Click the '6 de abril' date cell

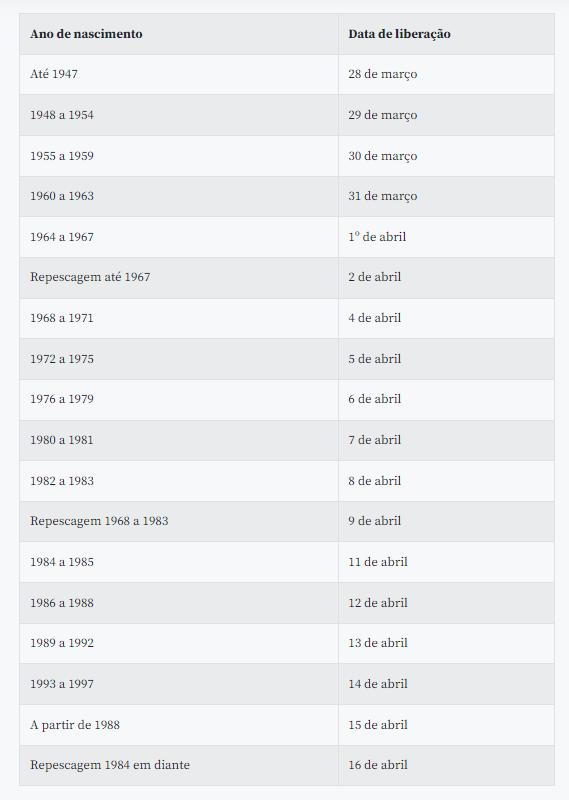(x=447, y=399)
